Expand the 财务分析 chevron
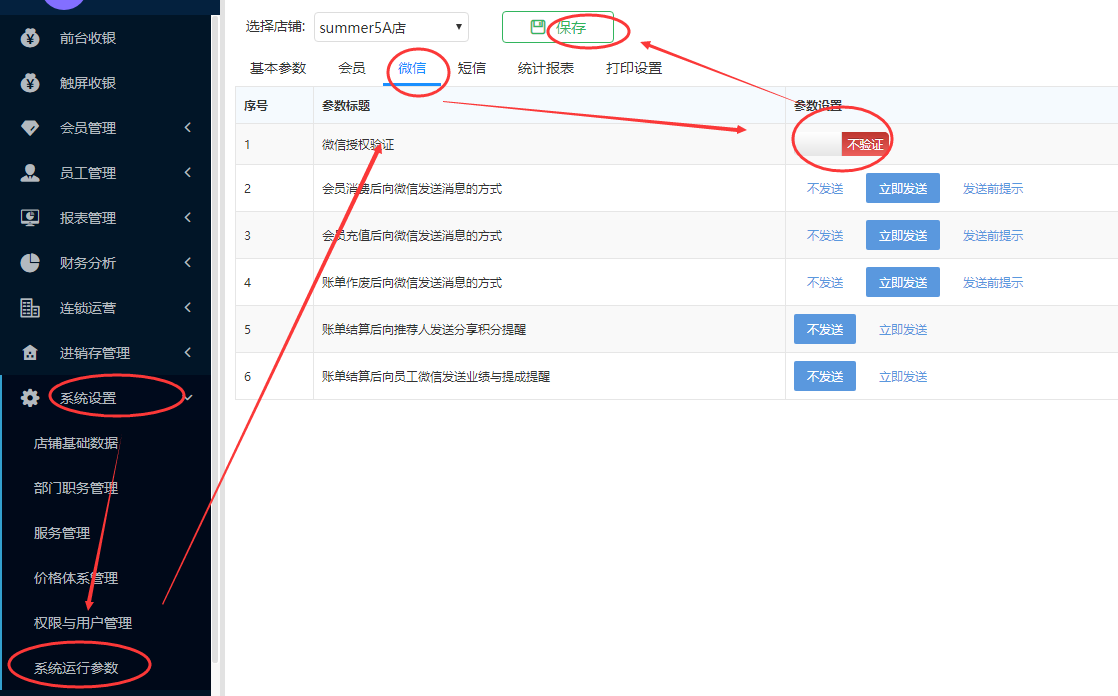Screen dimensions: 1118x696 (188, 262)
